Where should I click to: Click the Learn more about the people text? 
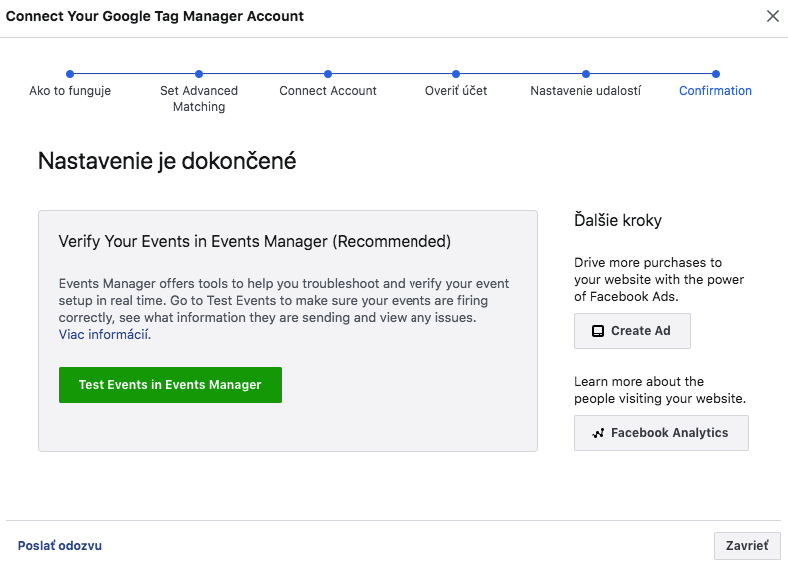(660, 390)
